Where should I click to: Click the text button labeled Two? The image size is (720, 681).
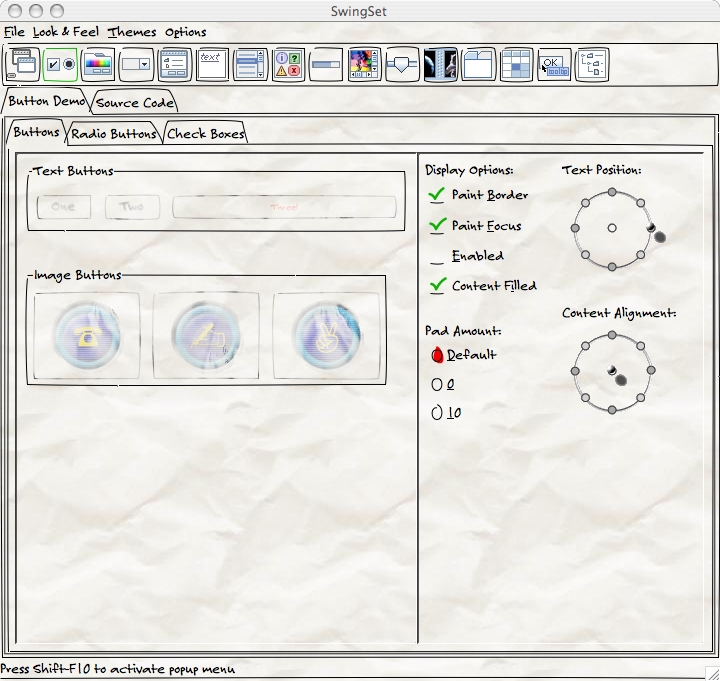point(132,207)
